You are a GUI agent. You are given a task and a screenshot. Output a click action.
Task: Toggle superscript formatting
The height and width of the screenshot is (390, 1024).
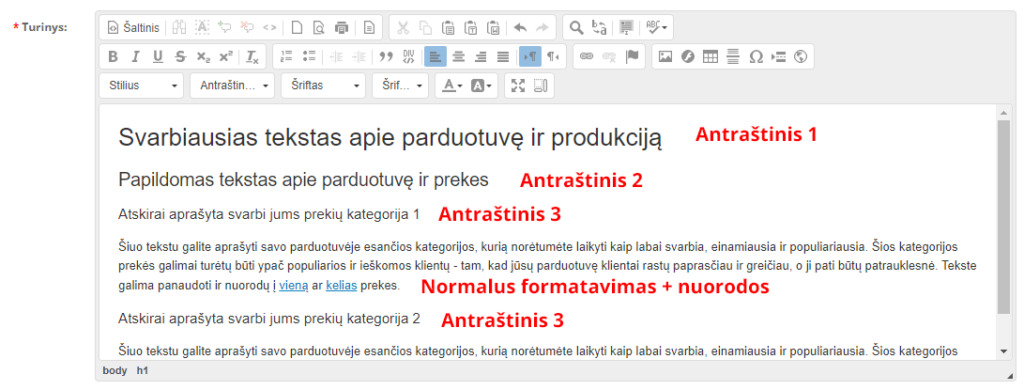pos(226,57)
